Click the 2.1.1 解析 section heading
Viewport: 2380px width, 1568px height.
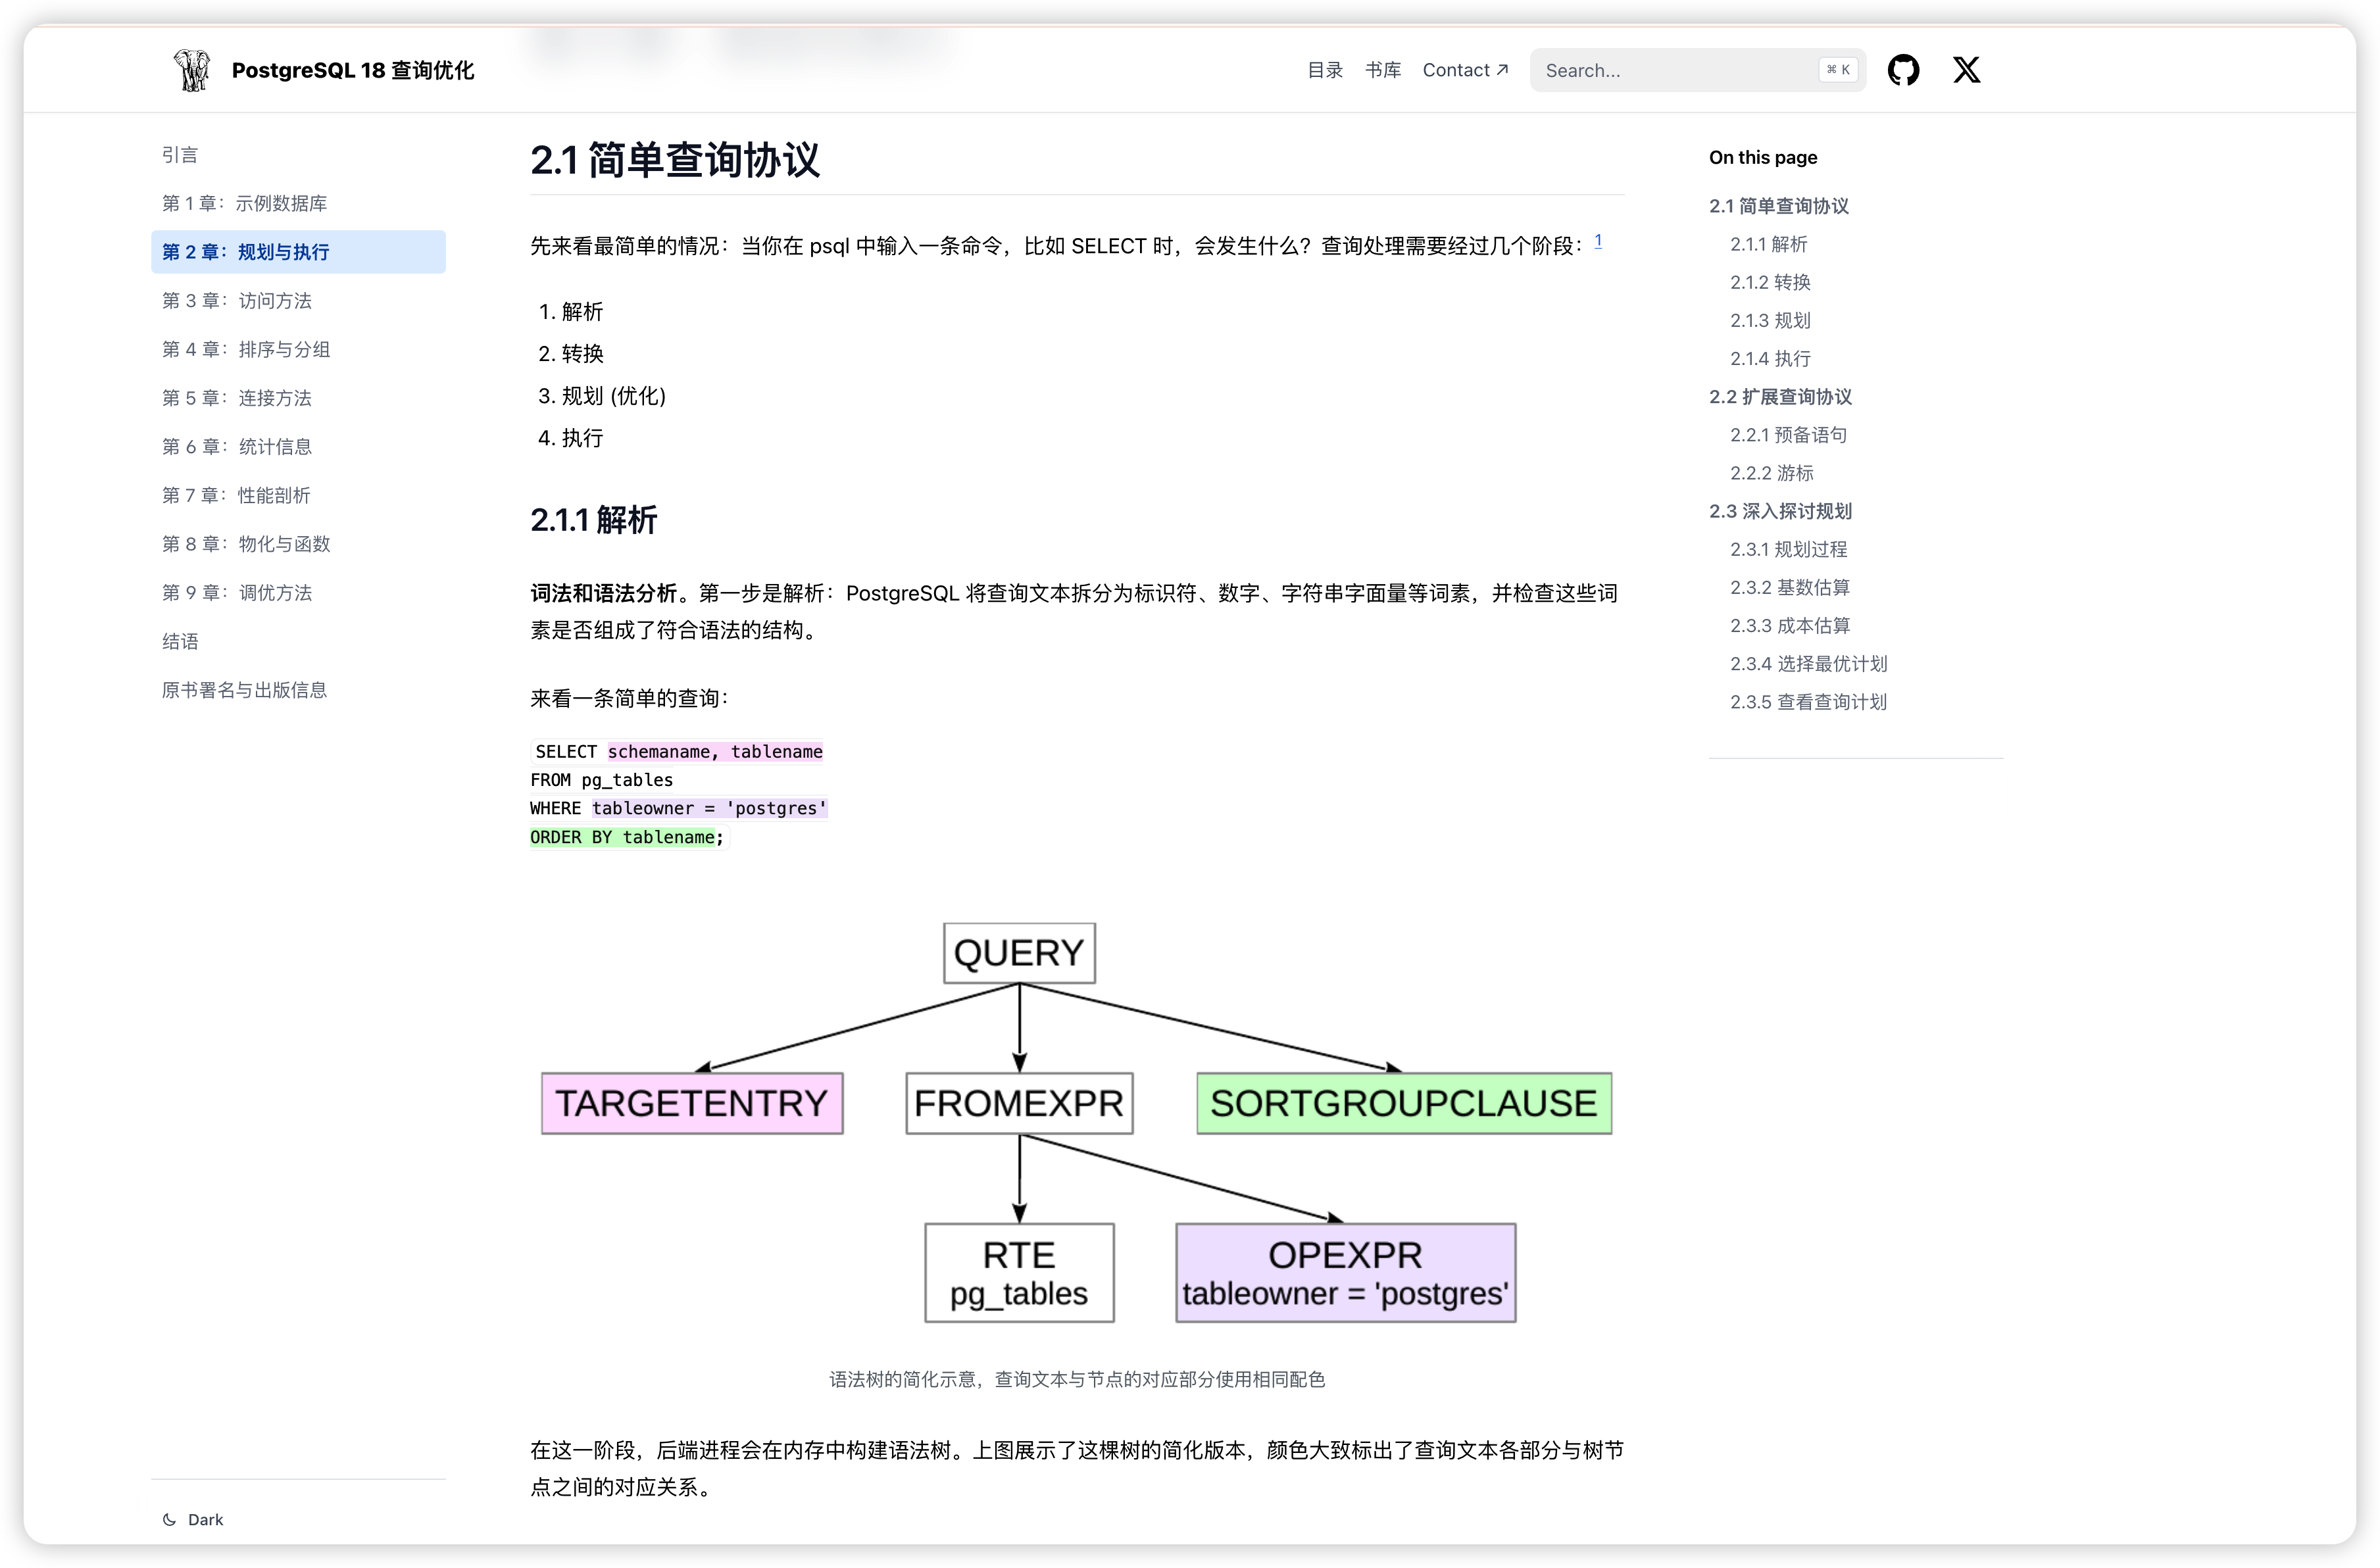click(x=594, y=520)
